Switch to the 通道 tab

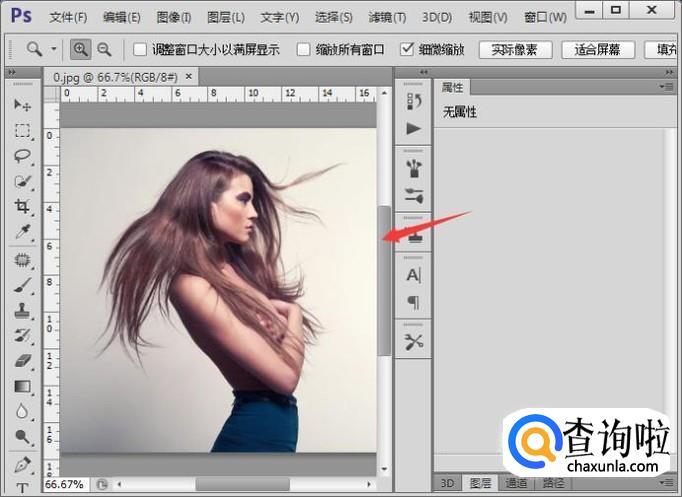pyautogui.click(x=516, y=483)
